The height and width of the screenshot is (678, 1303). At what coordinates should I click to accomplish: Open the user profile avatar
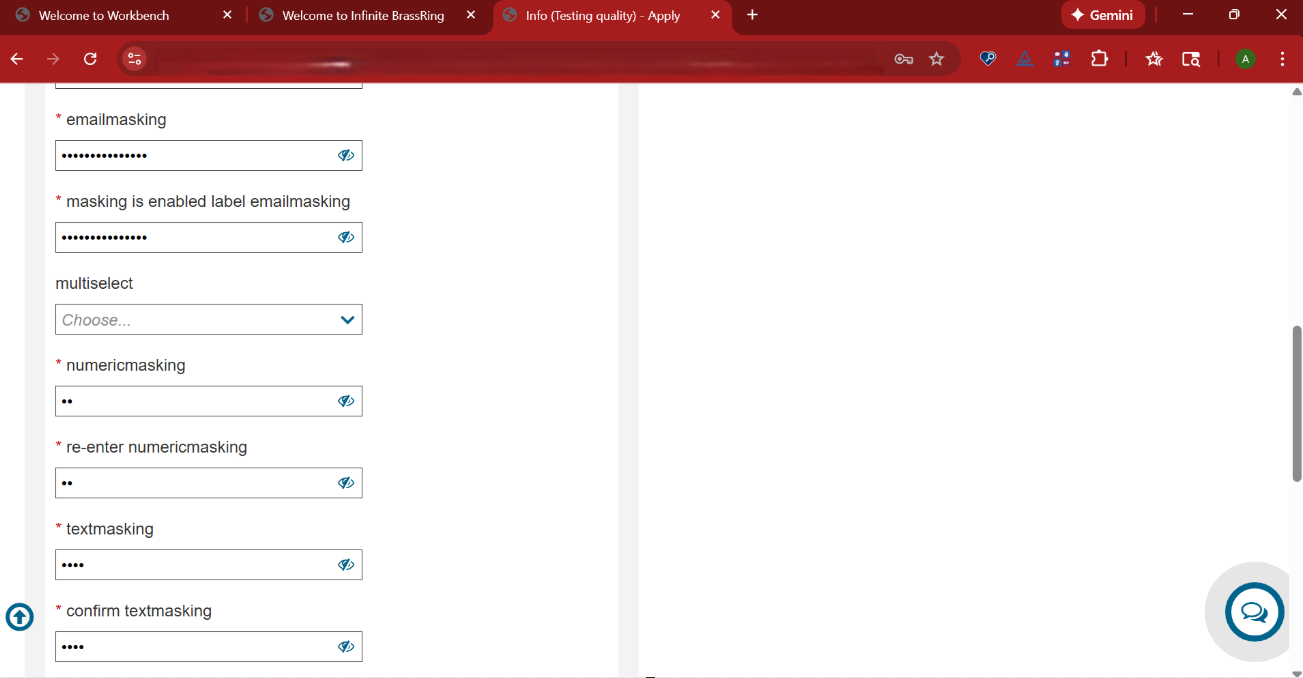click(1245, 59)
